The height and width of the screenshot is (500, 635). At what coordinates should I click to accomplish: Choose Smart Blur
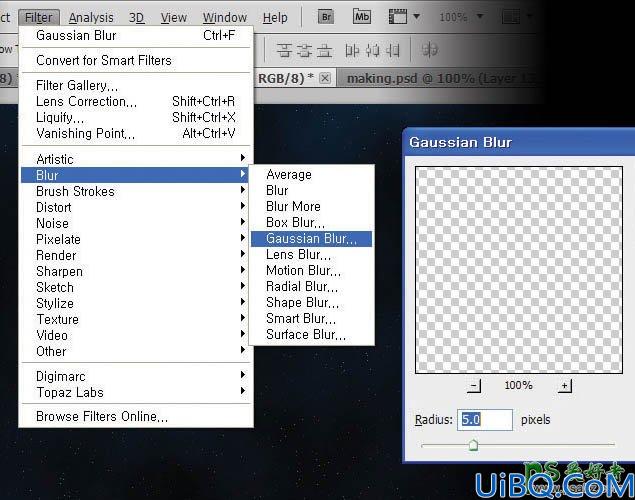[311, 319]
